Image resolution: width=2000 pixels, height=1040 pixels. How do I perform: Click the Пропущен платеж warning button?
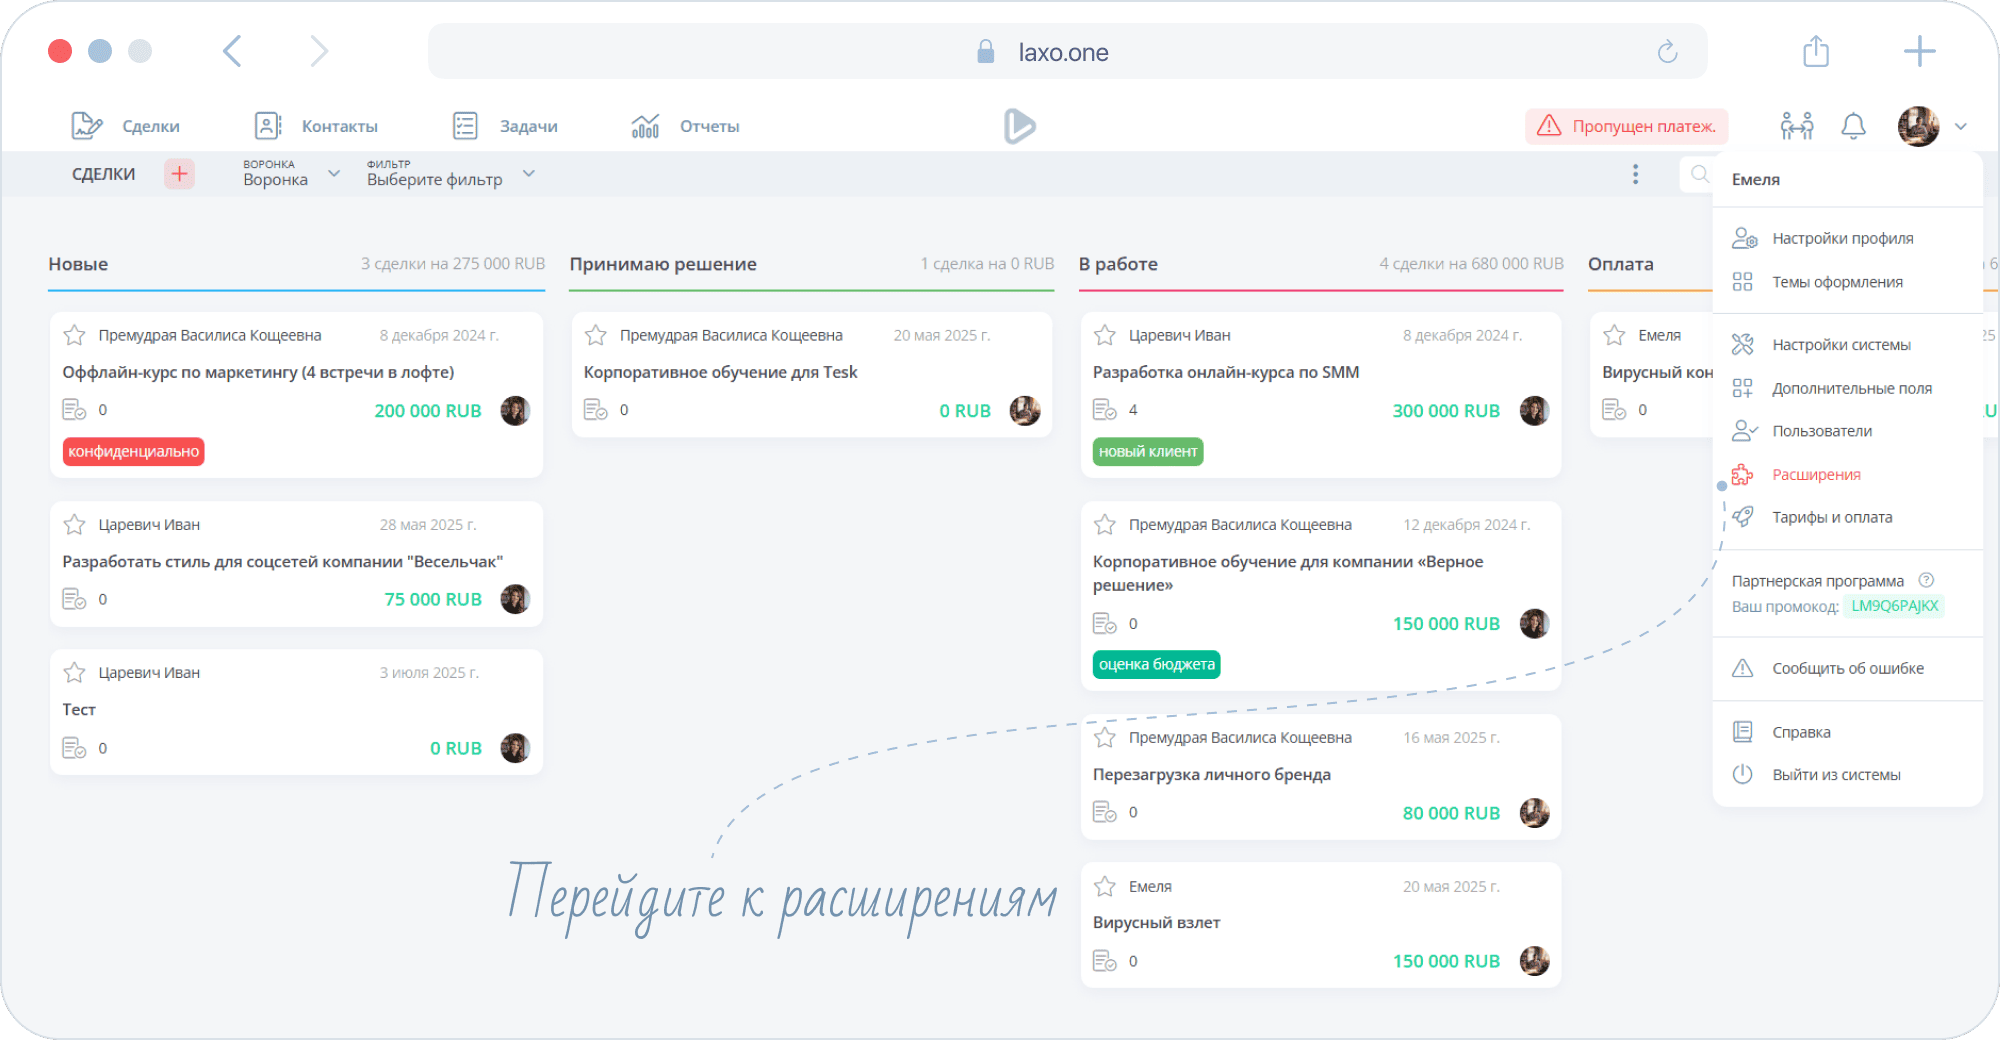[1627, 126]
